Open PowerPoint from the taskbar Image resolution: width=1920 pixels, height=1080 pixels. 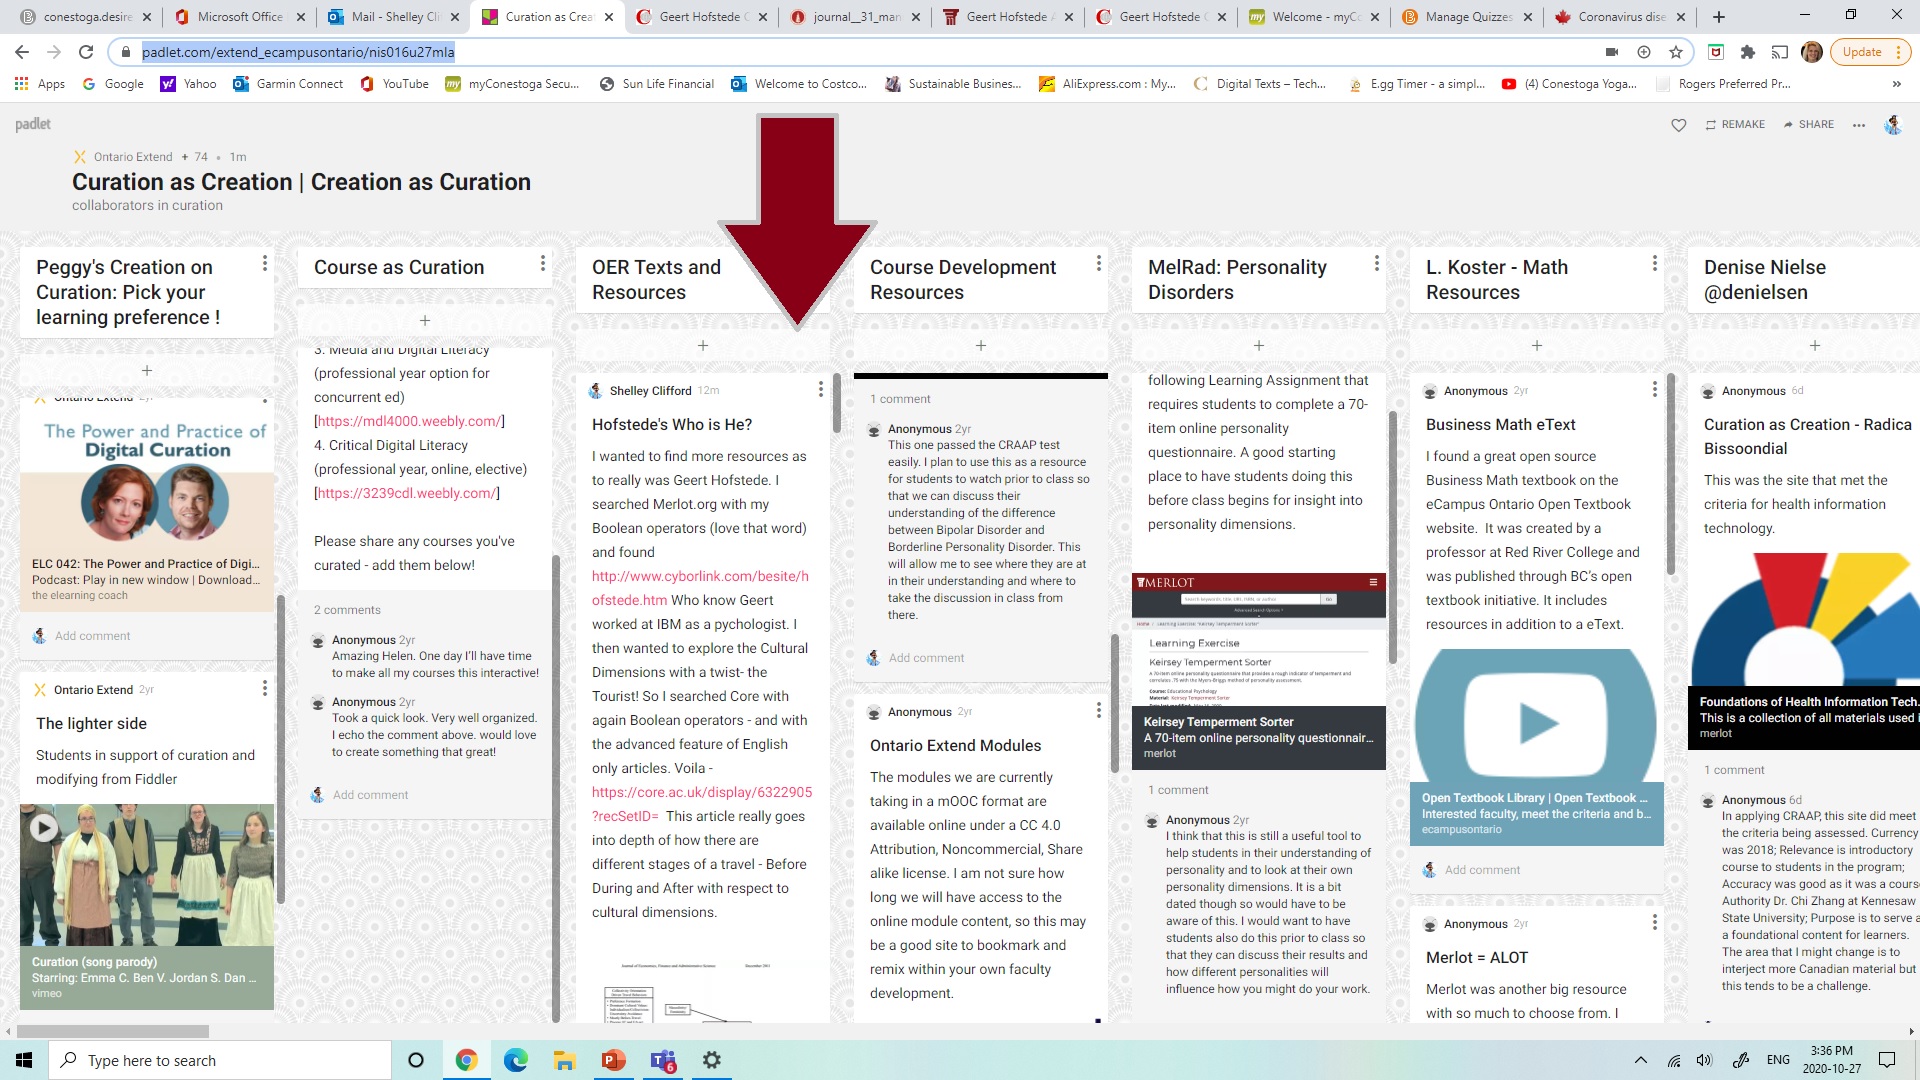[613, 1060]
